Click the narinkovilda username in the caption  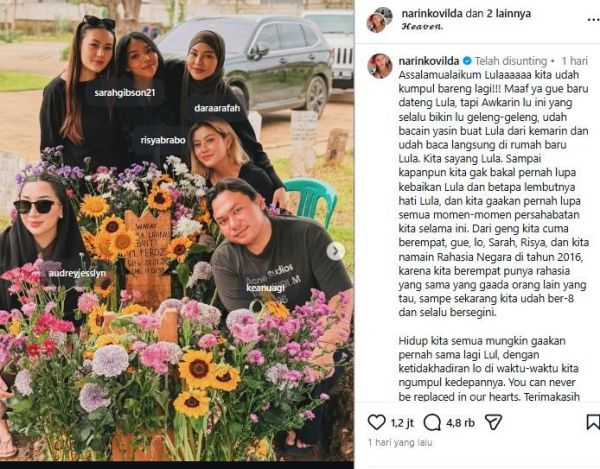tap(429, 61)
